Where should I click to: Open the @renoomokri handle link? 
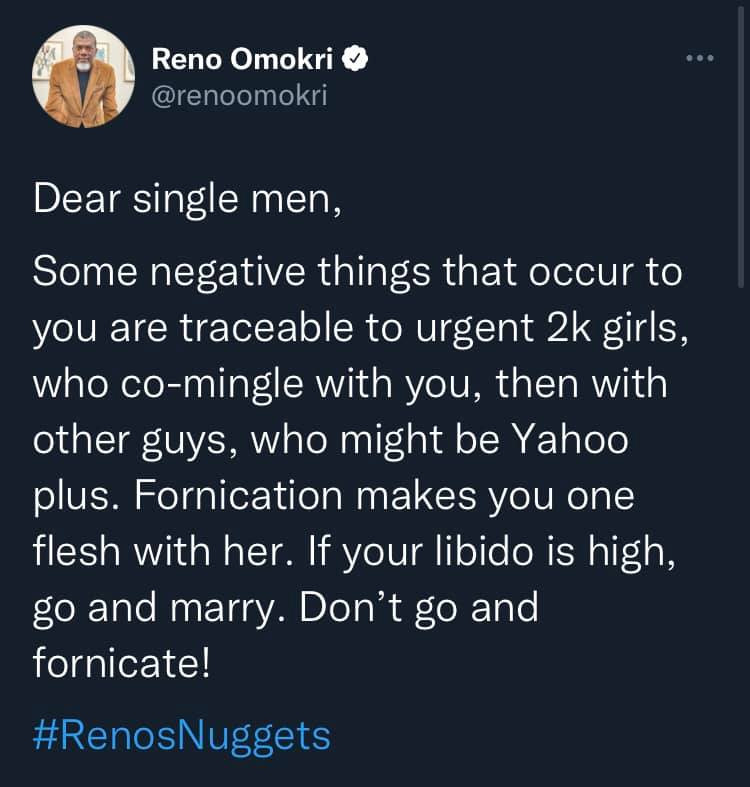coord(239,96)
